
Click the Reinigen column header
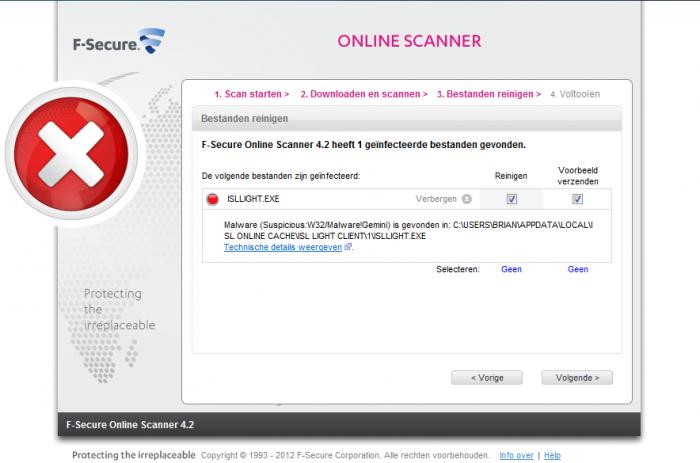click(511, 176)
